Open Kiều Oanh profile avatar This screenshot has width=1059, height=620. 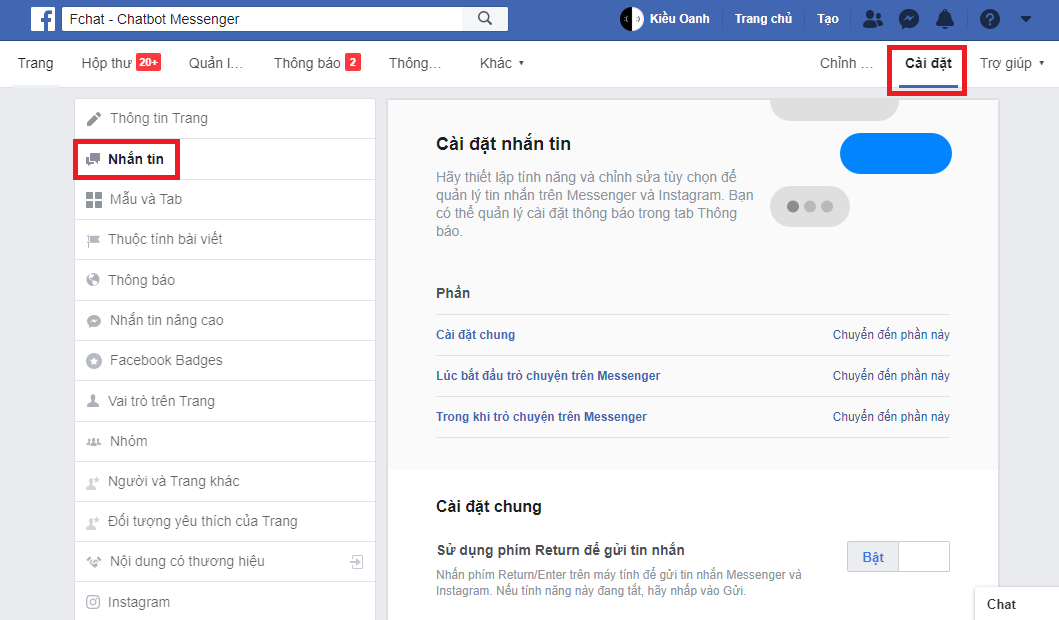tap(631, 19)
